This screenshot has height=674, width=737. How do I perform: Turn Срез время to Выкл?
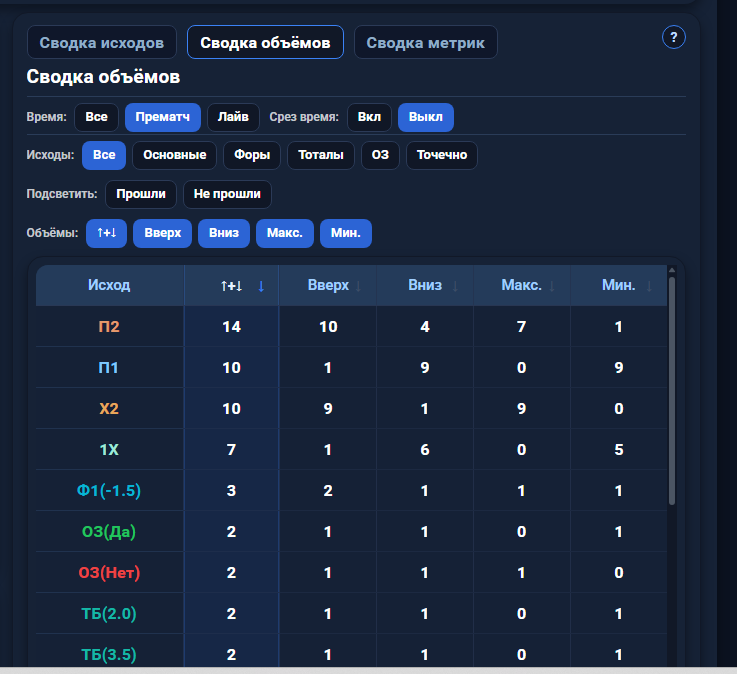click(x=426, y=117)
